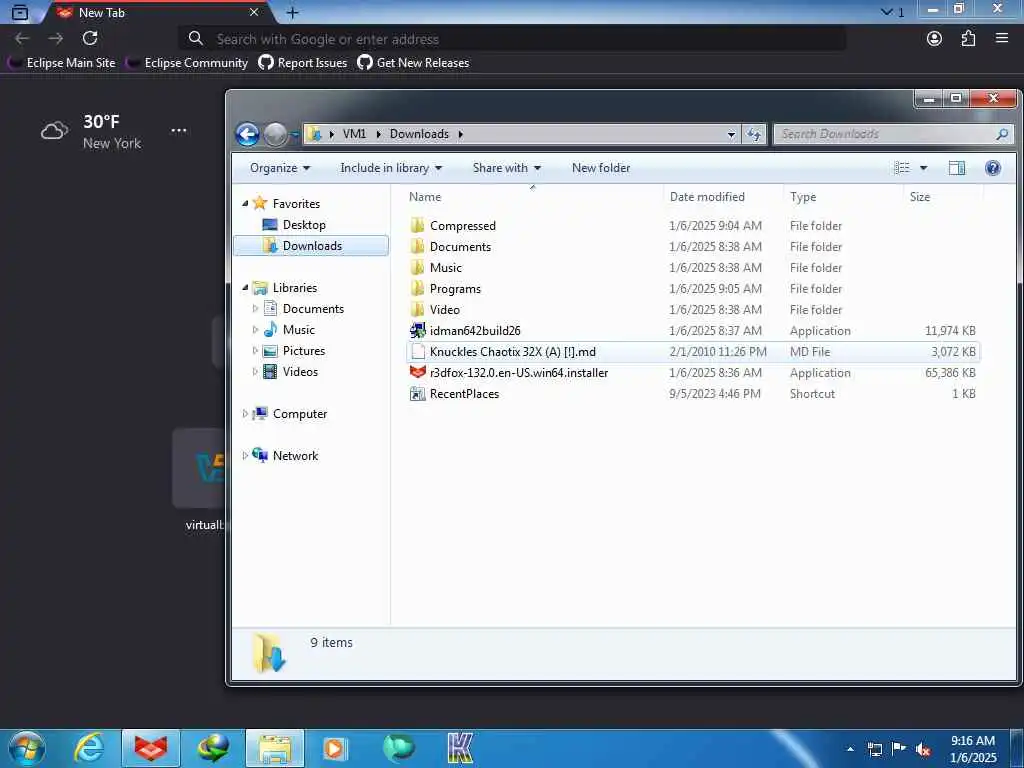The height and width of the screenshot is (768, 1024).
Task: Change the view using the view icon
Action: pos(901,168)
